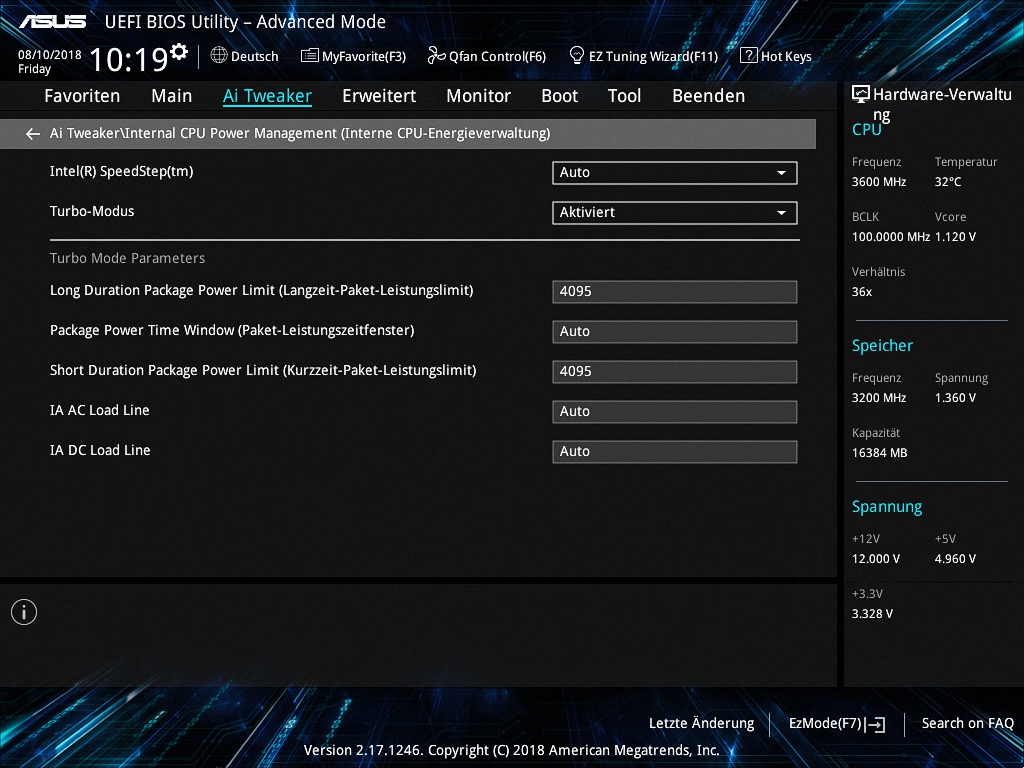Click the capacity value 16384 MB
This screenshot has width=1024, height=768.
880,453
